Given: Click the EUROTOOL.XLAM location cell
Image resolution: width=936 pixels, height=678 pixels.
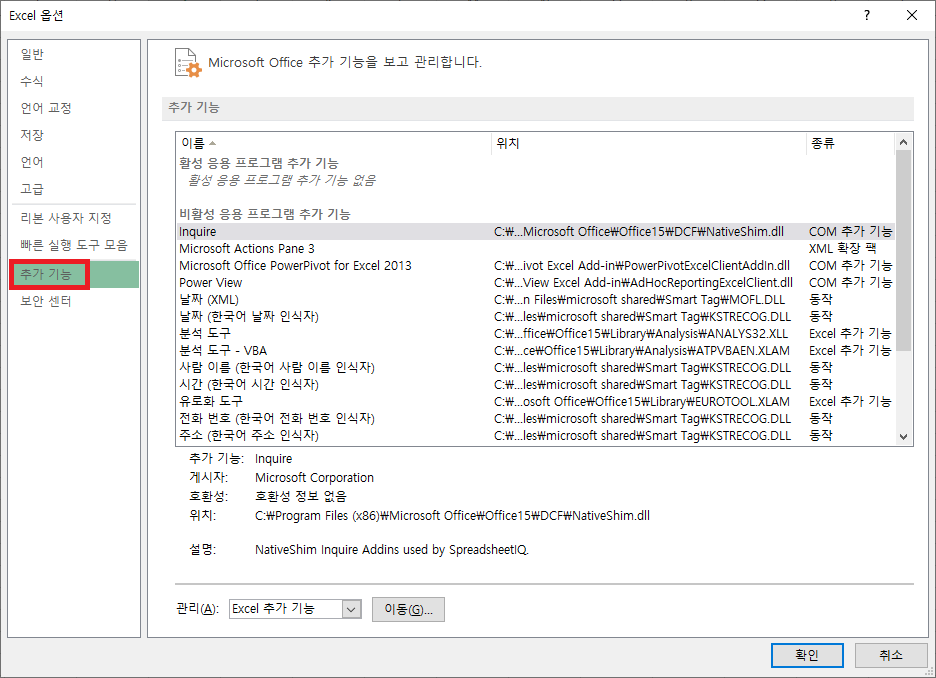Looking at the screenshot, I should (642, 402).
